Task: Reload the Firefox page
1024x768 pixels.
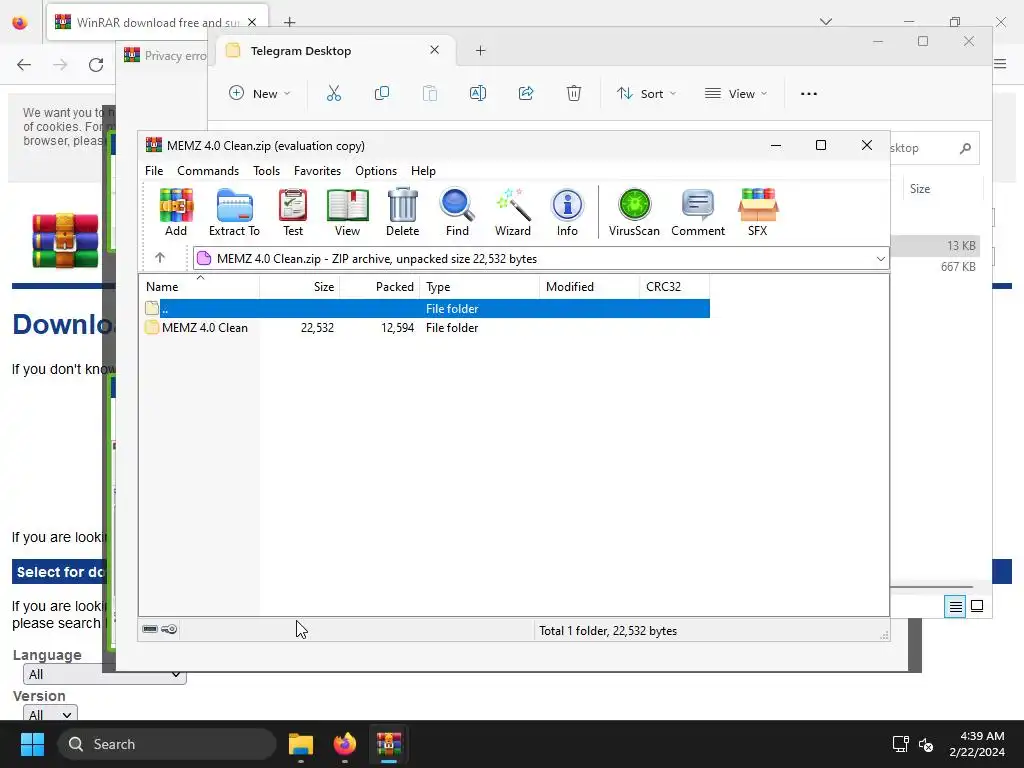Action: [x=96, y=65]
